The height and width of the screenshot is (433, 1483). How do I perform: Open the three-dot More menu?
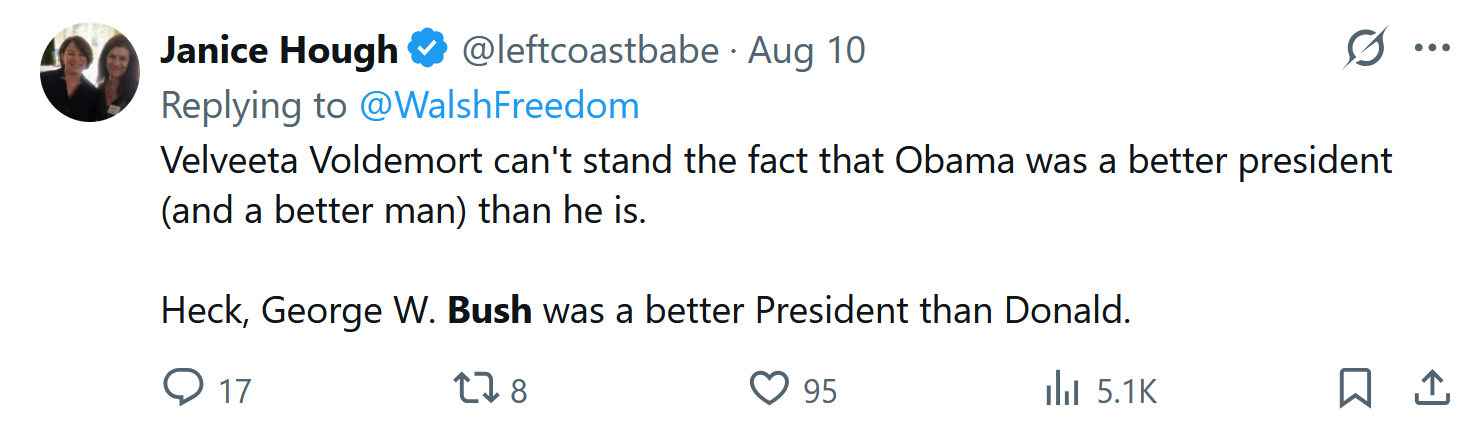(1431, 48)
